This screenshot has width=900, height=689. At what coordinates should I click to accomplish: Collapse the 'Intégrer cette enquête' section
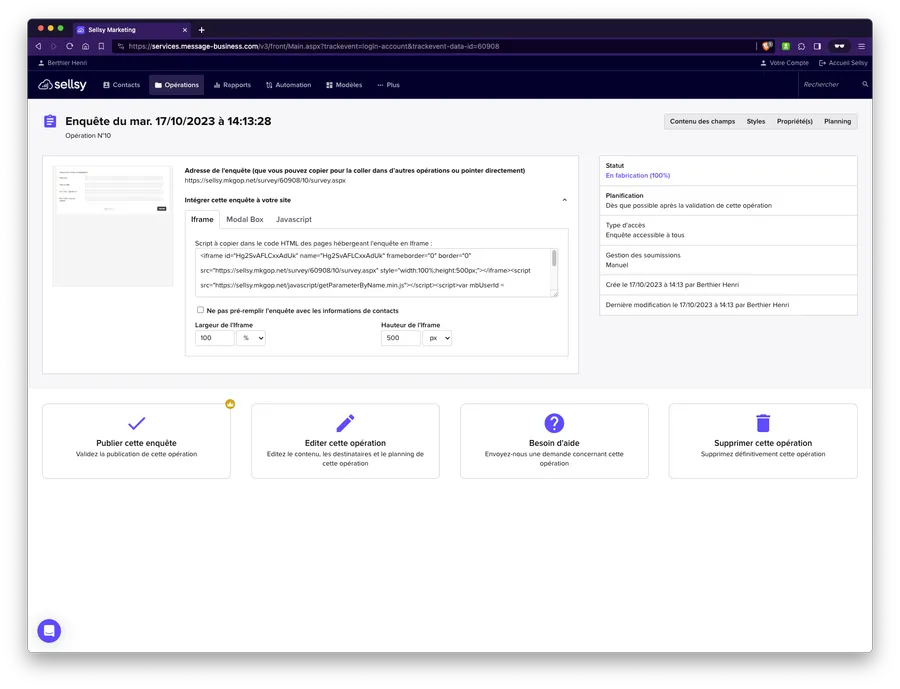point(564,200)
